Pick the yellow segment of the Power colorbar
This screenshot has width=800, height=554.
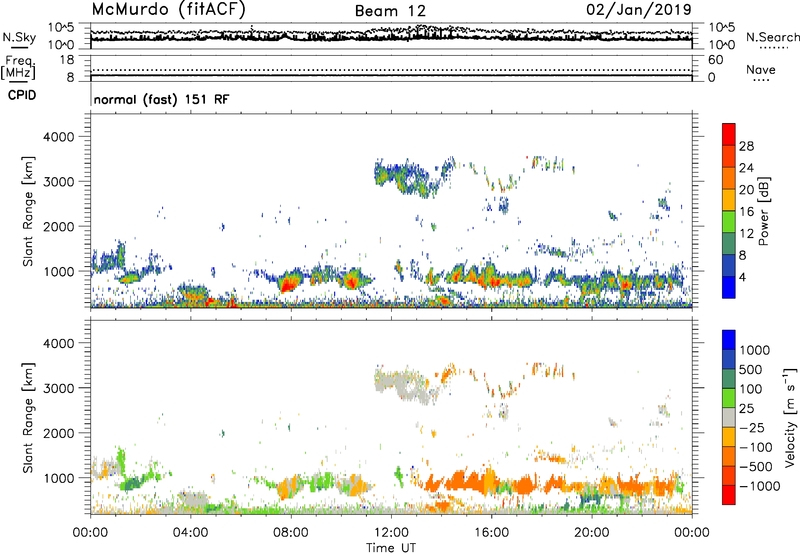pyautogui.click(x=729, y=200)
